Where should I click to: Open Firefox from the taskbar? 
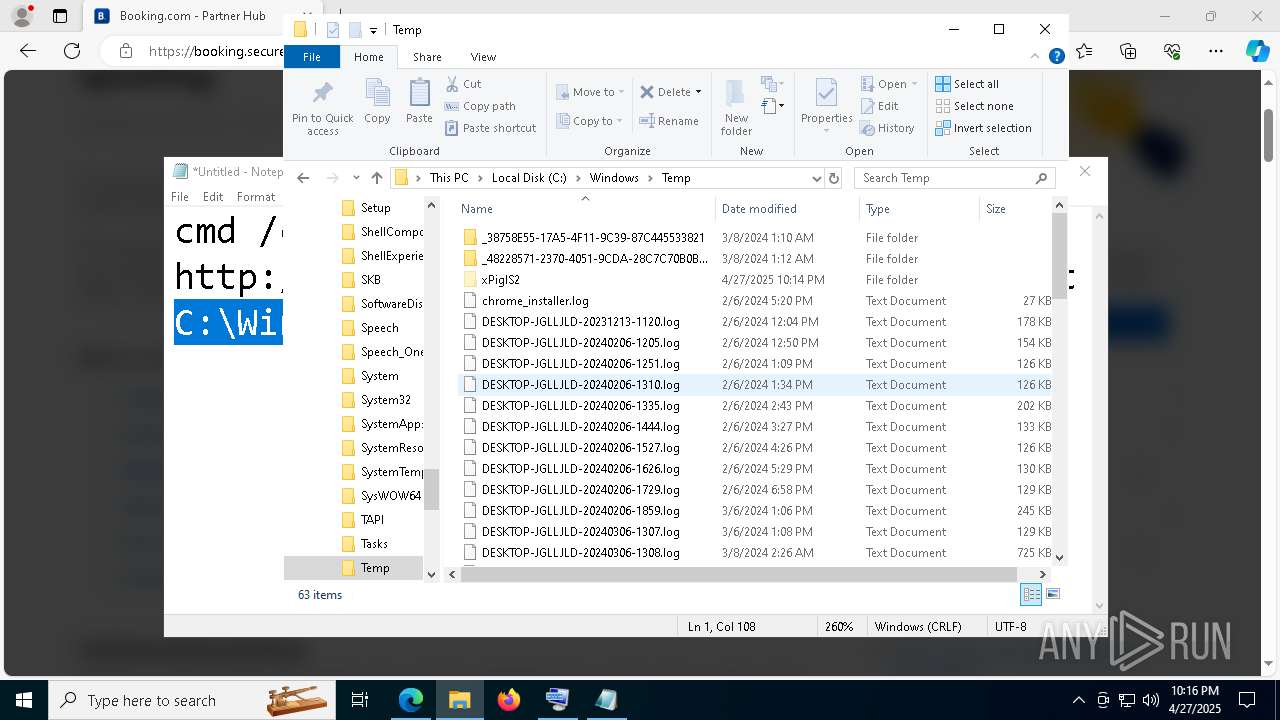509,700
